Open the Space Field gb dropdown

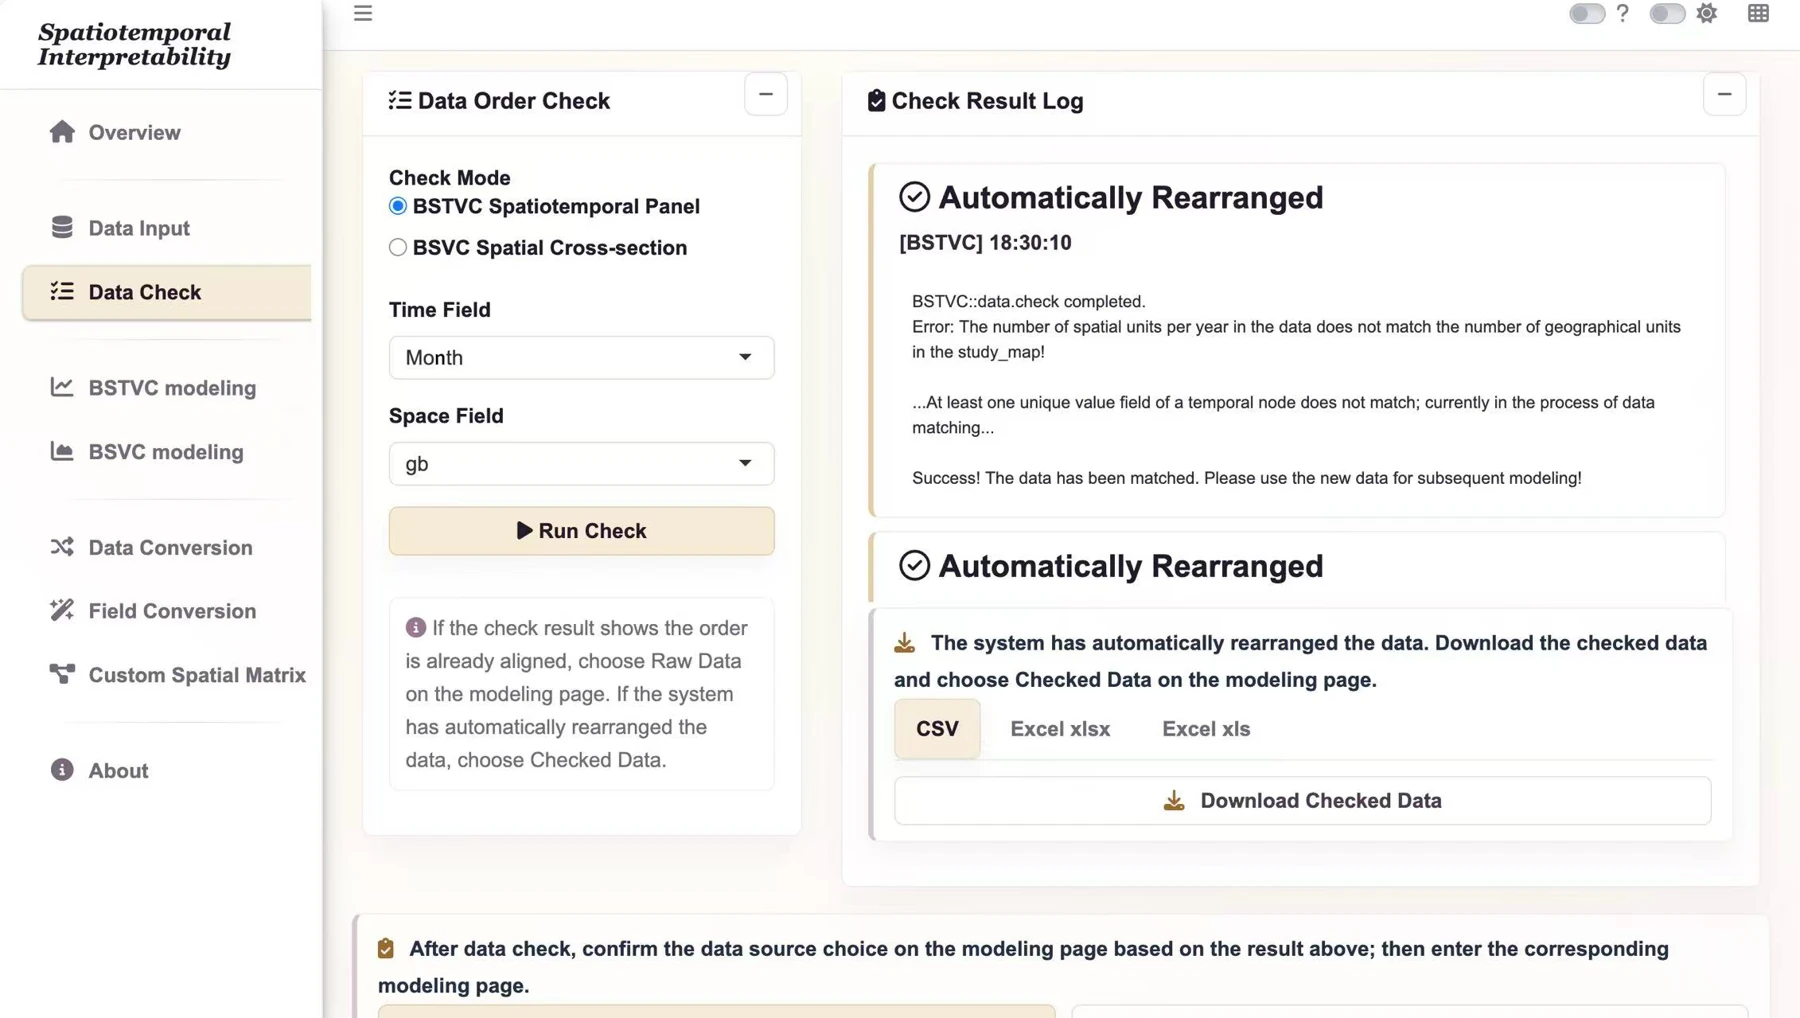(x=581, y=463)
